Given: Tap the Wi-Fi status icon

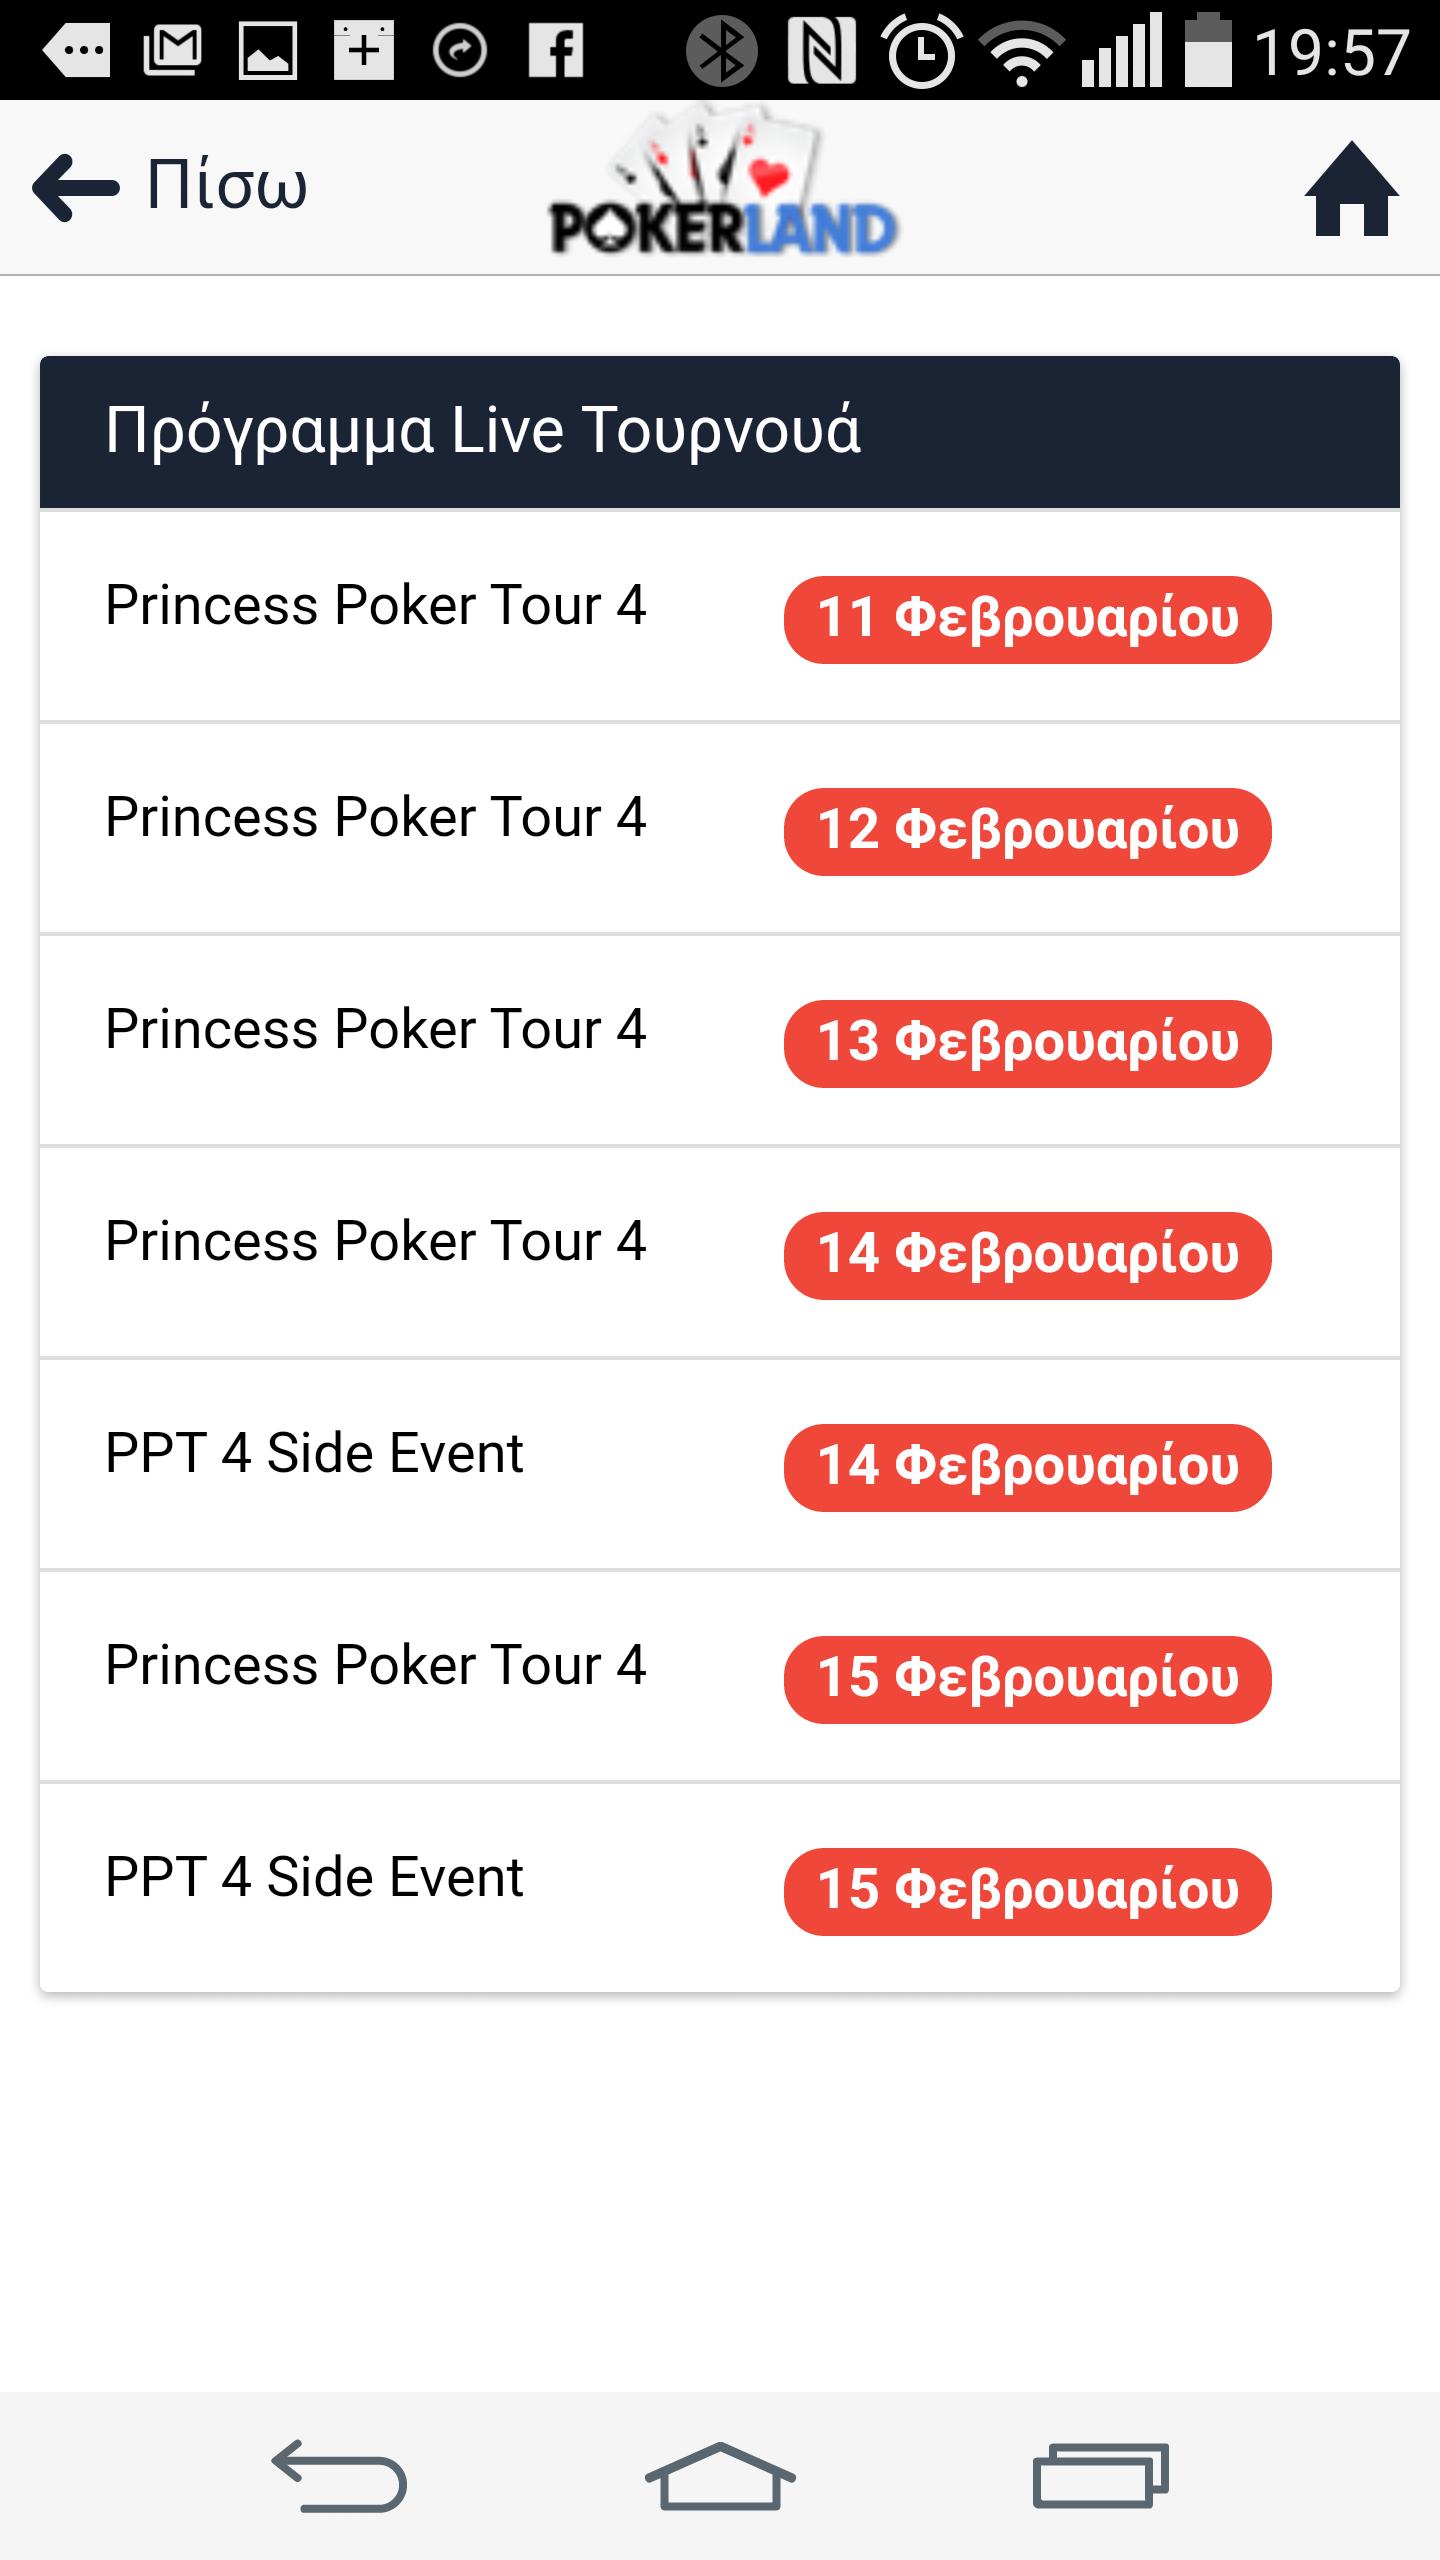Looking at the screenshot, I should coord(1021,53).
